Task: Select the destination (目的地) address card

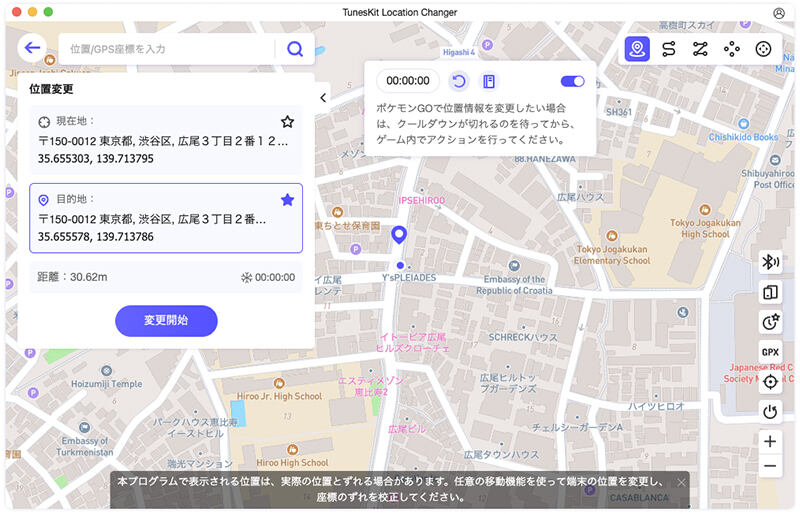Action: (x=166, y=218)
